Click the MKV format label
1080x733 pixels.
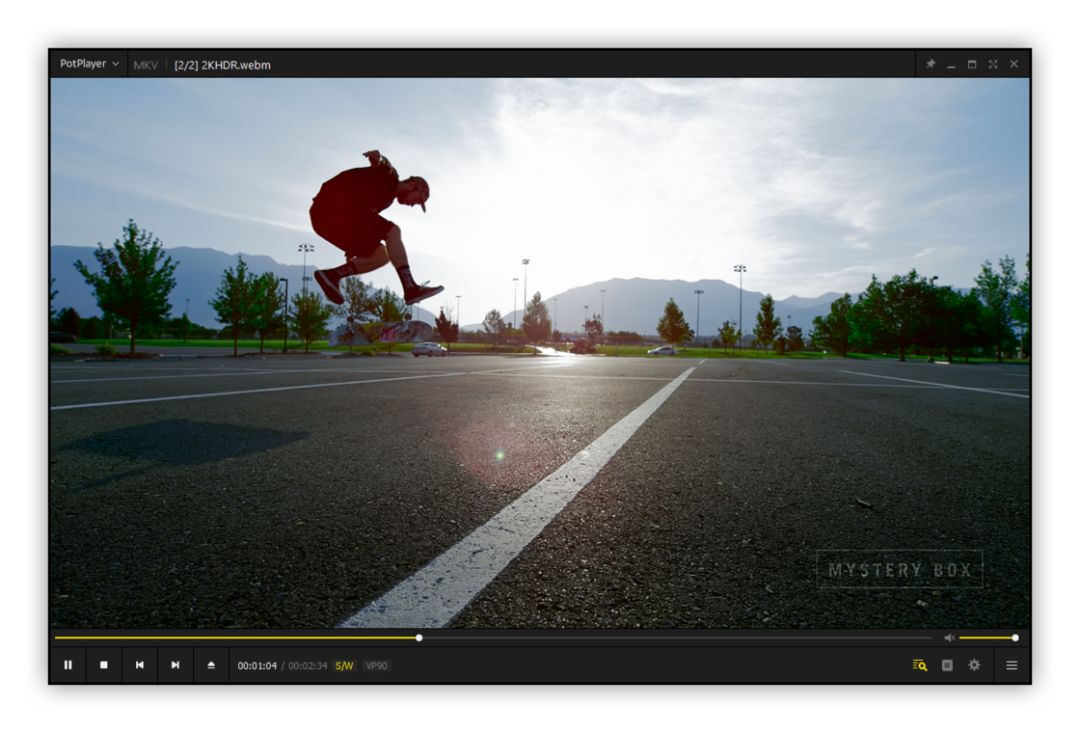(145, 65)
